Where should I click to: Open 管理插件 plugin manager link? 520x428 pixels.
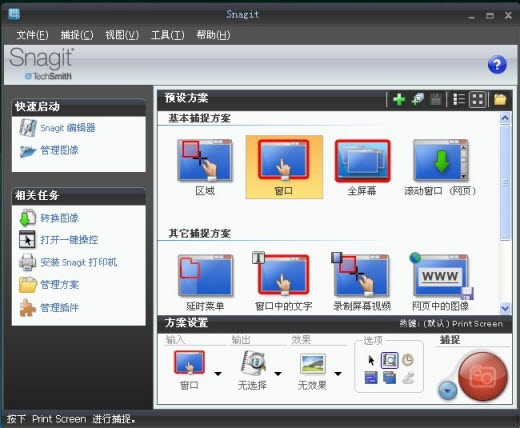pos(59,308)
